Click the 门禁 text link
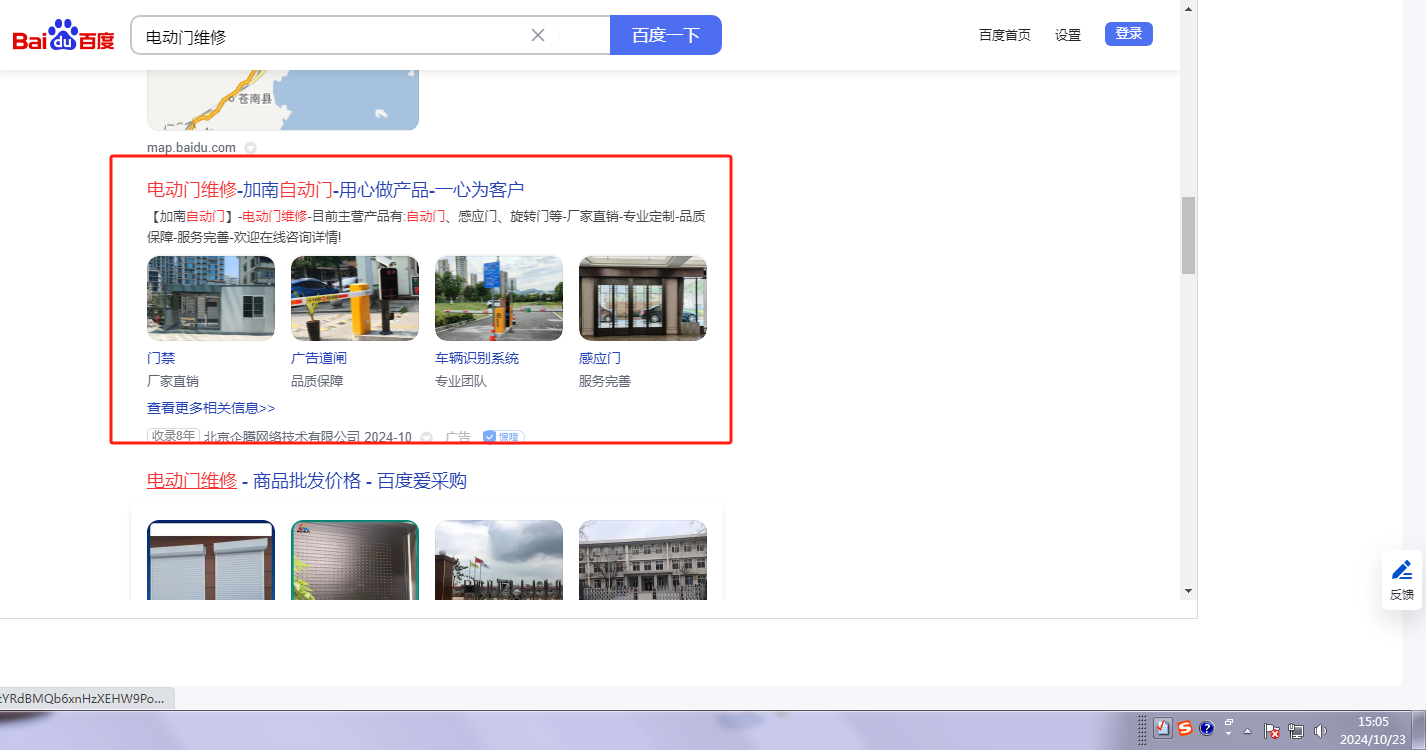The height and width of the screenshot is (750, 1426). tap(161, 358)
